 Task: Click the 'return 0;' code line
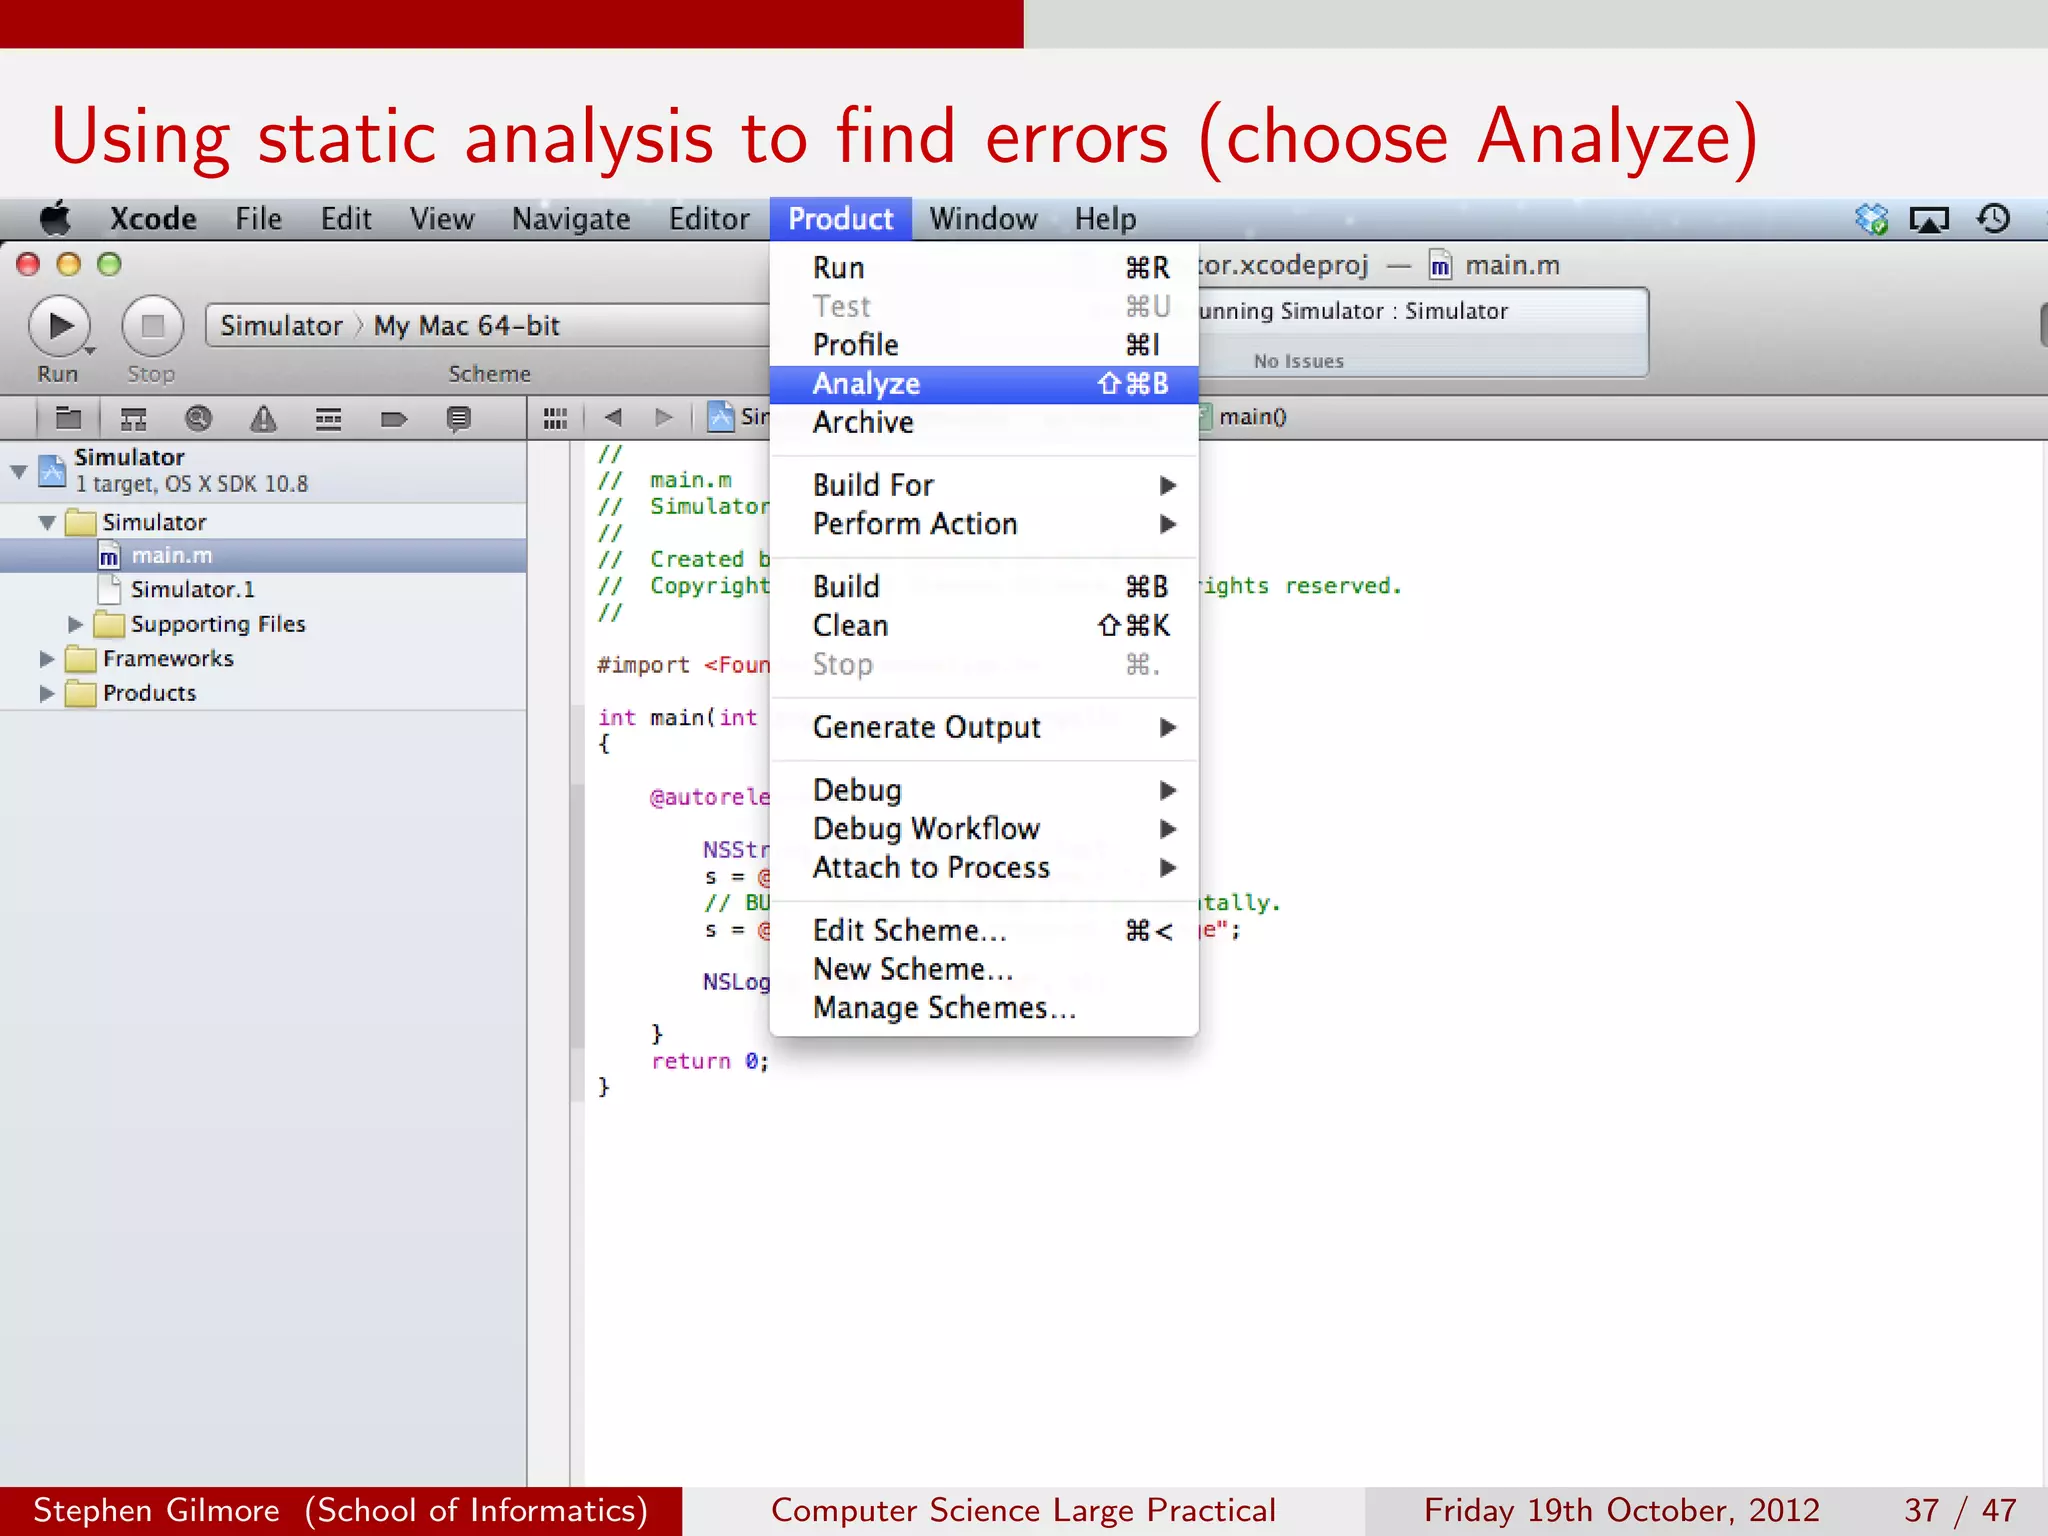point(710,1062)
